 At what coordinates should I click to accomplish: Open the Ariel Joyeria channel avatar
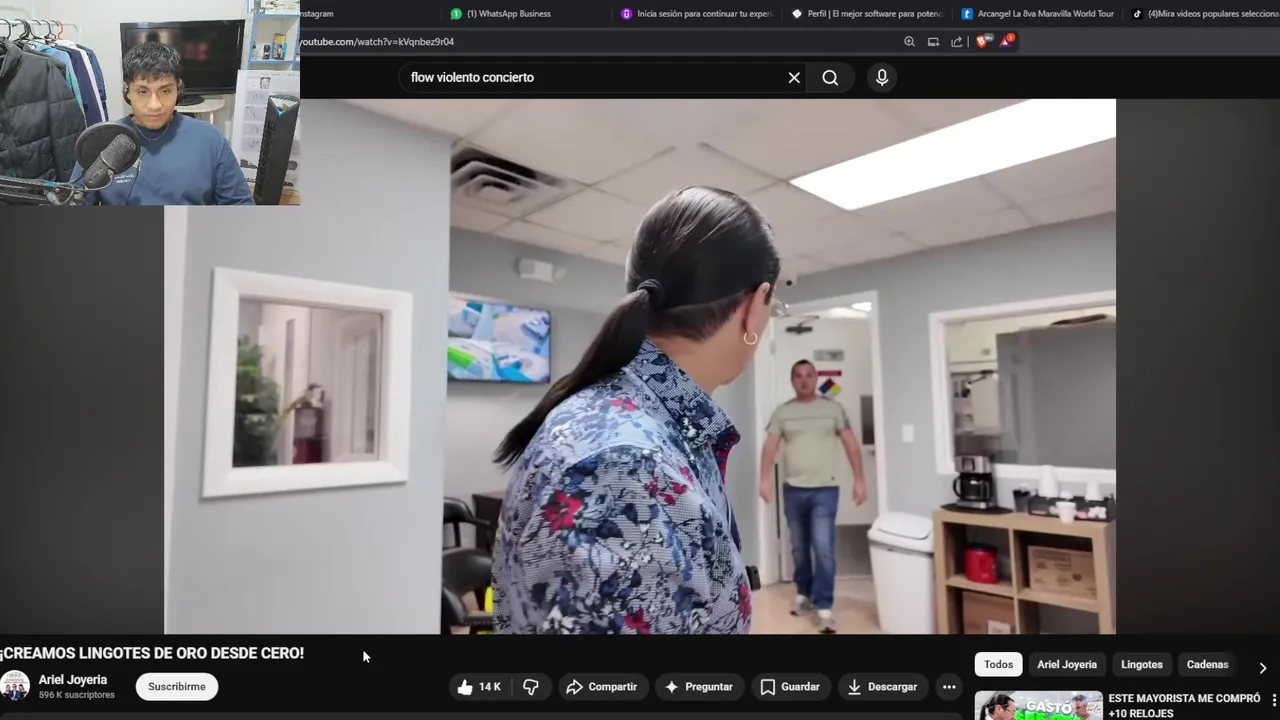point(15,686)
